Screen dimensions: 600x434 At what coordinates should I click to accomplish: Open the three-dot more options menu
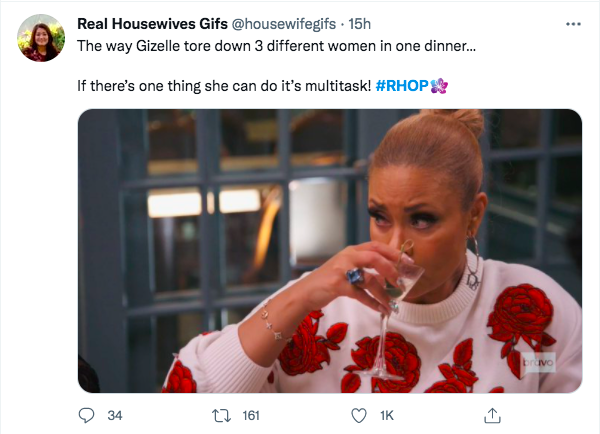point(572,24)
